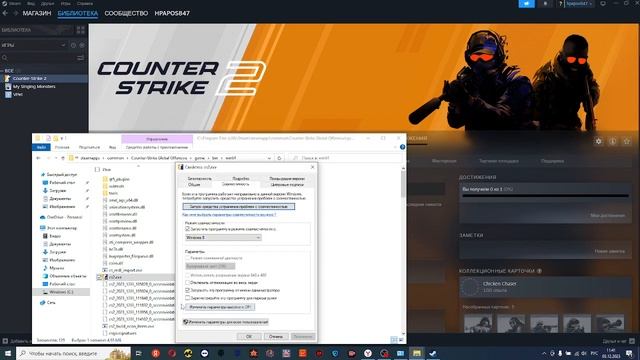Click 'Изменить параметры для всех пользователей' button
Screen dimensions: 640x360
226,322
